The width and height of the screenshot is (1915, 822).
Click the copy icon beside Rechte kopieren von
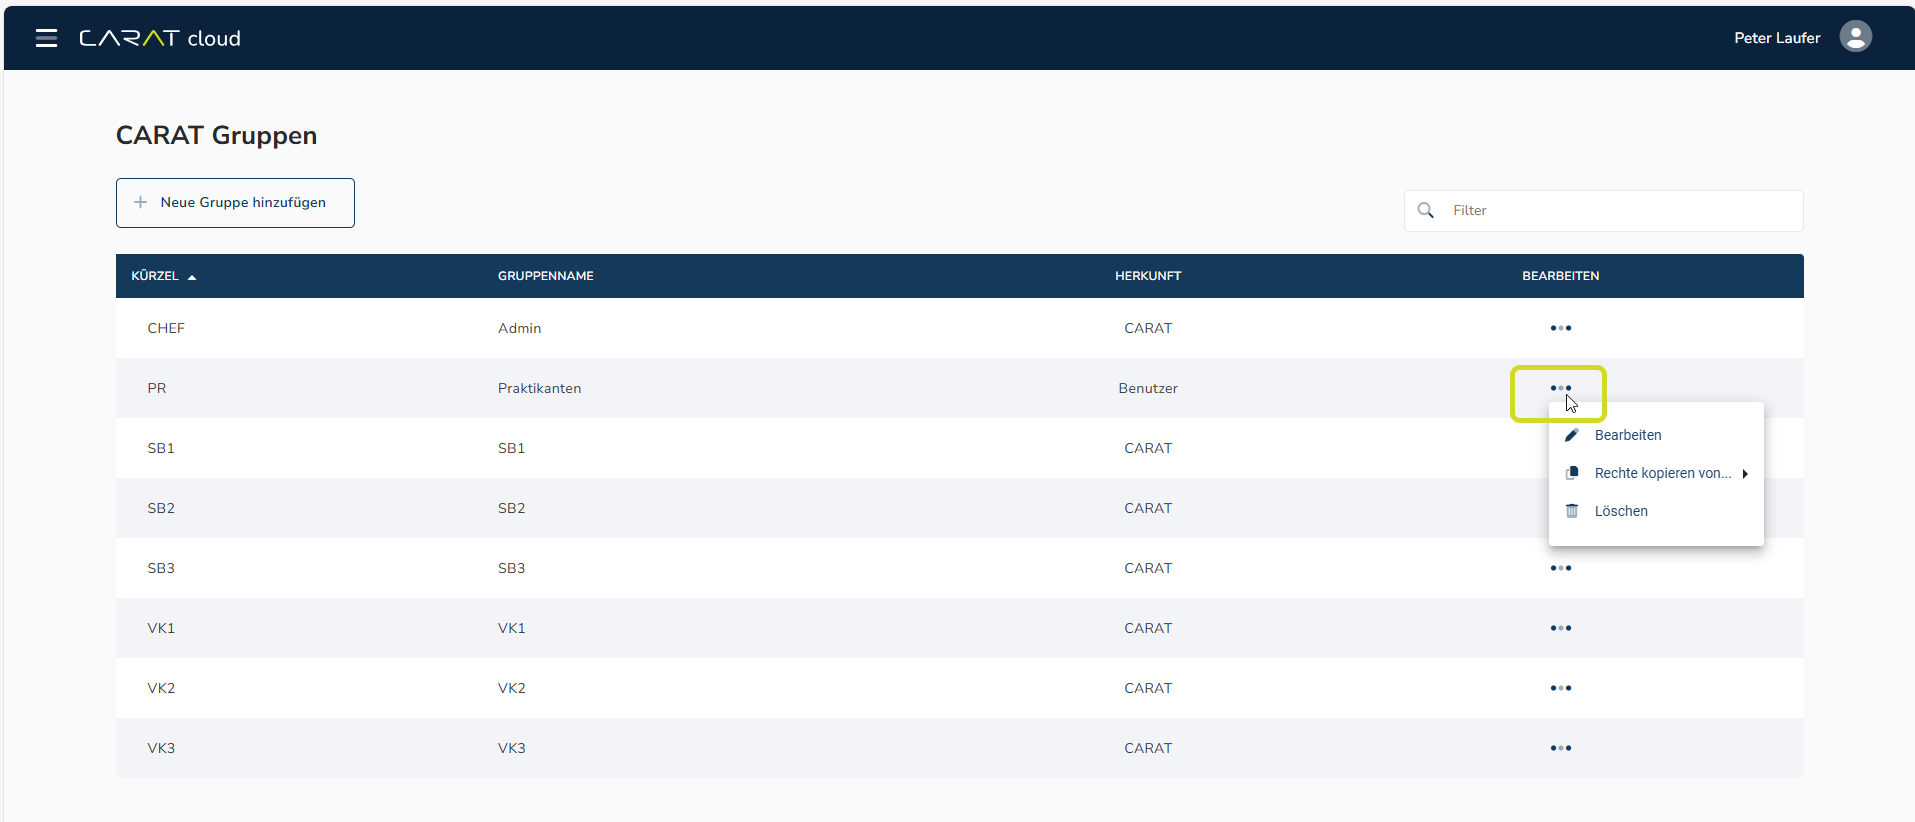click(x=1572, y=473)
